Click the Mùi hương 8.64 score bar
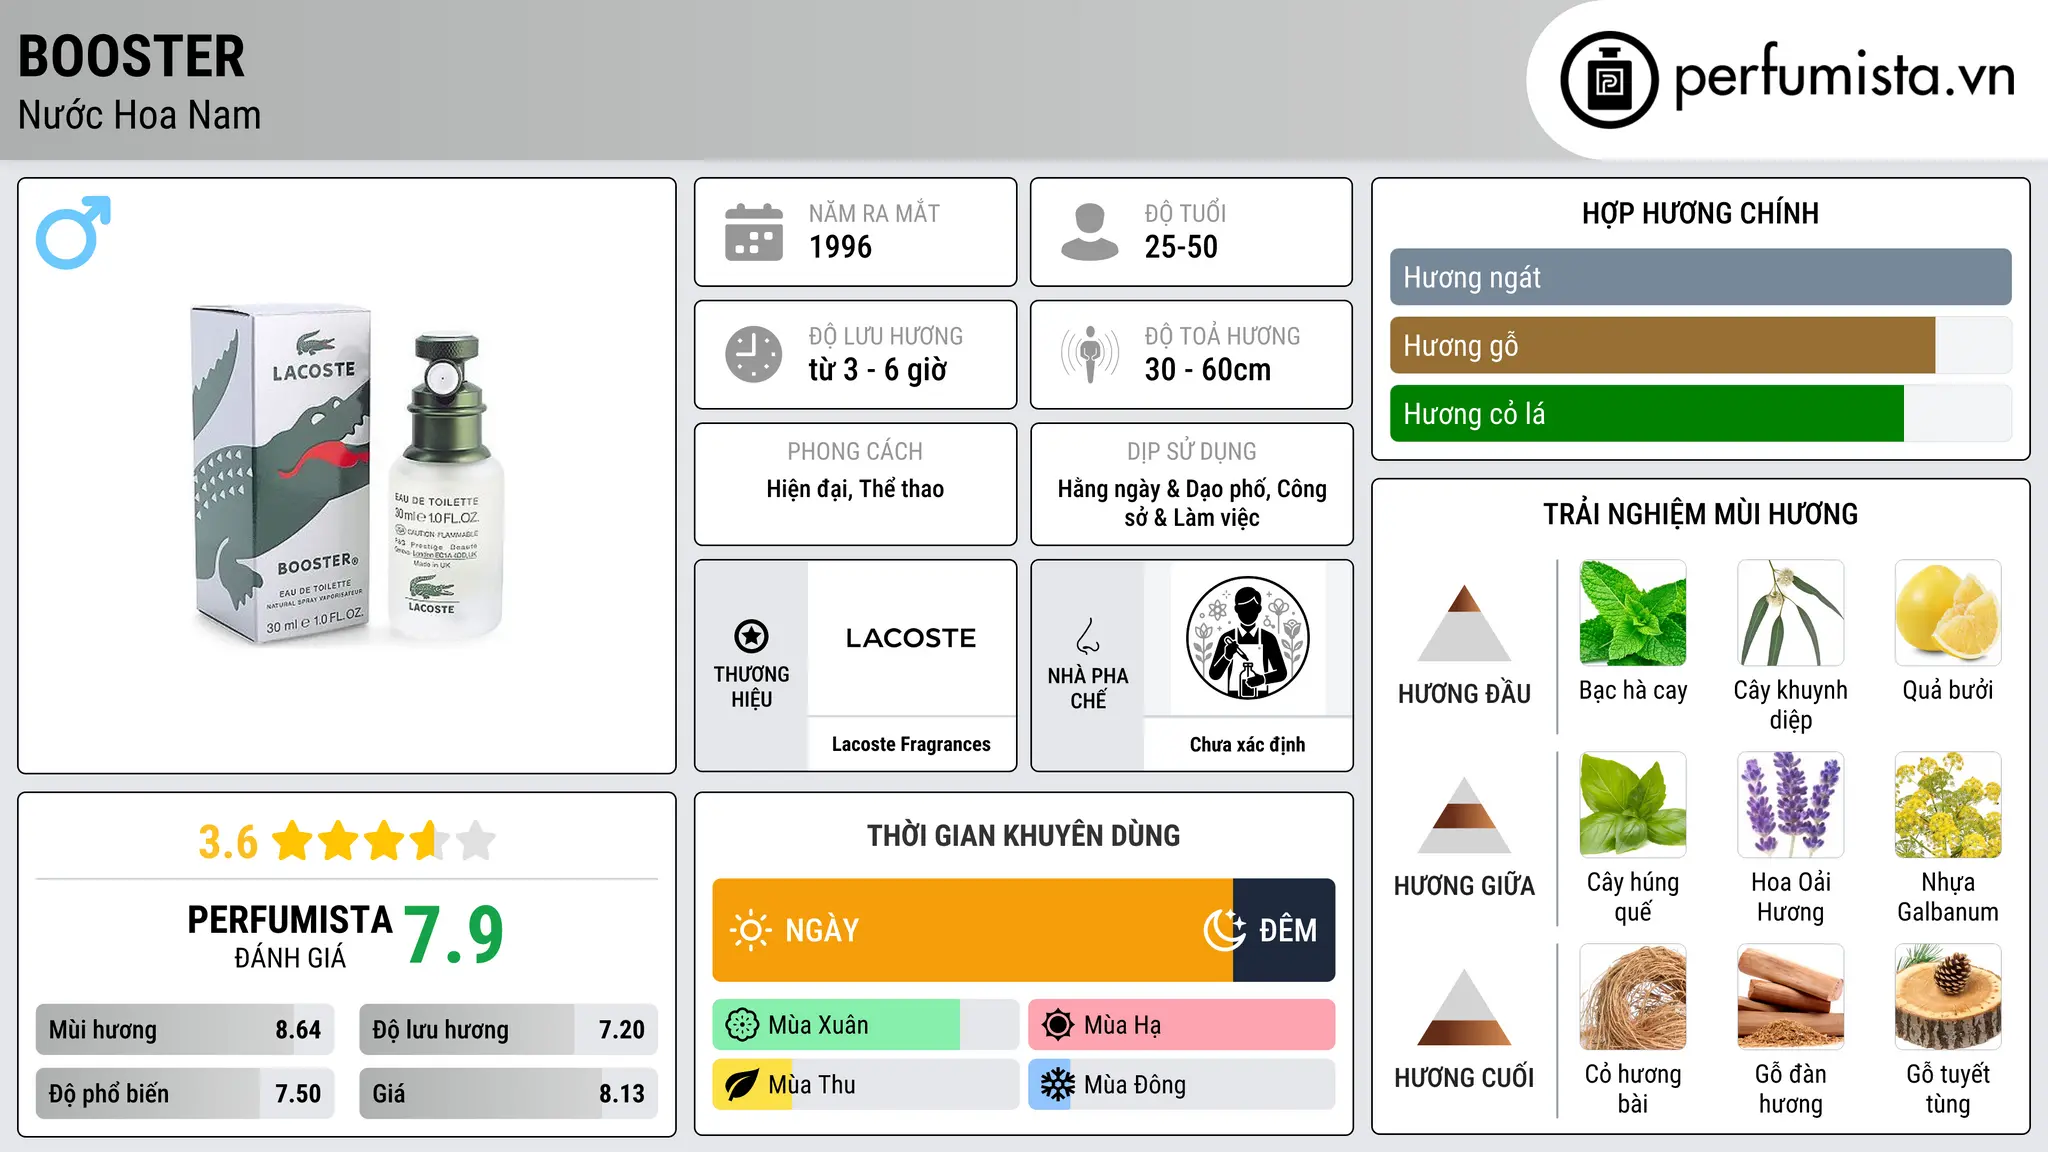Screen dimensions: 2048x1152 (185, 1029)
